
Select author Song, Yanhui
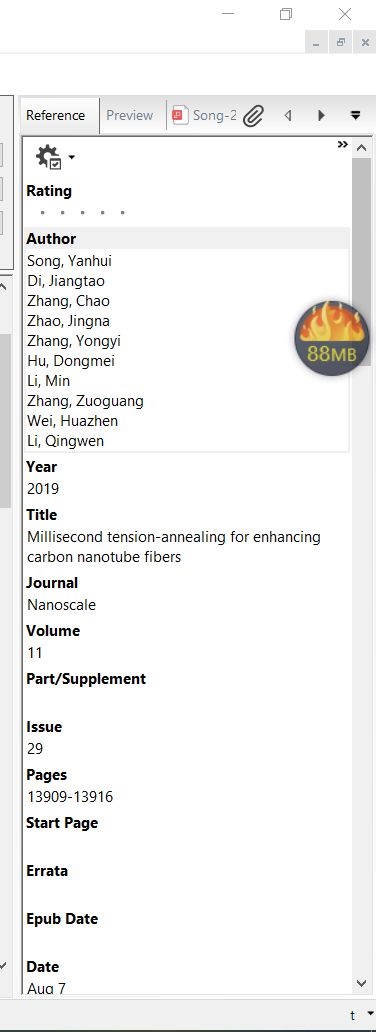point(69,261)
